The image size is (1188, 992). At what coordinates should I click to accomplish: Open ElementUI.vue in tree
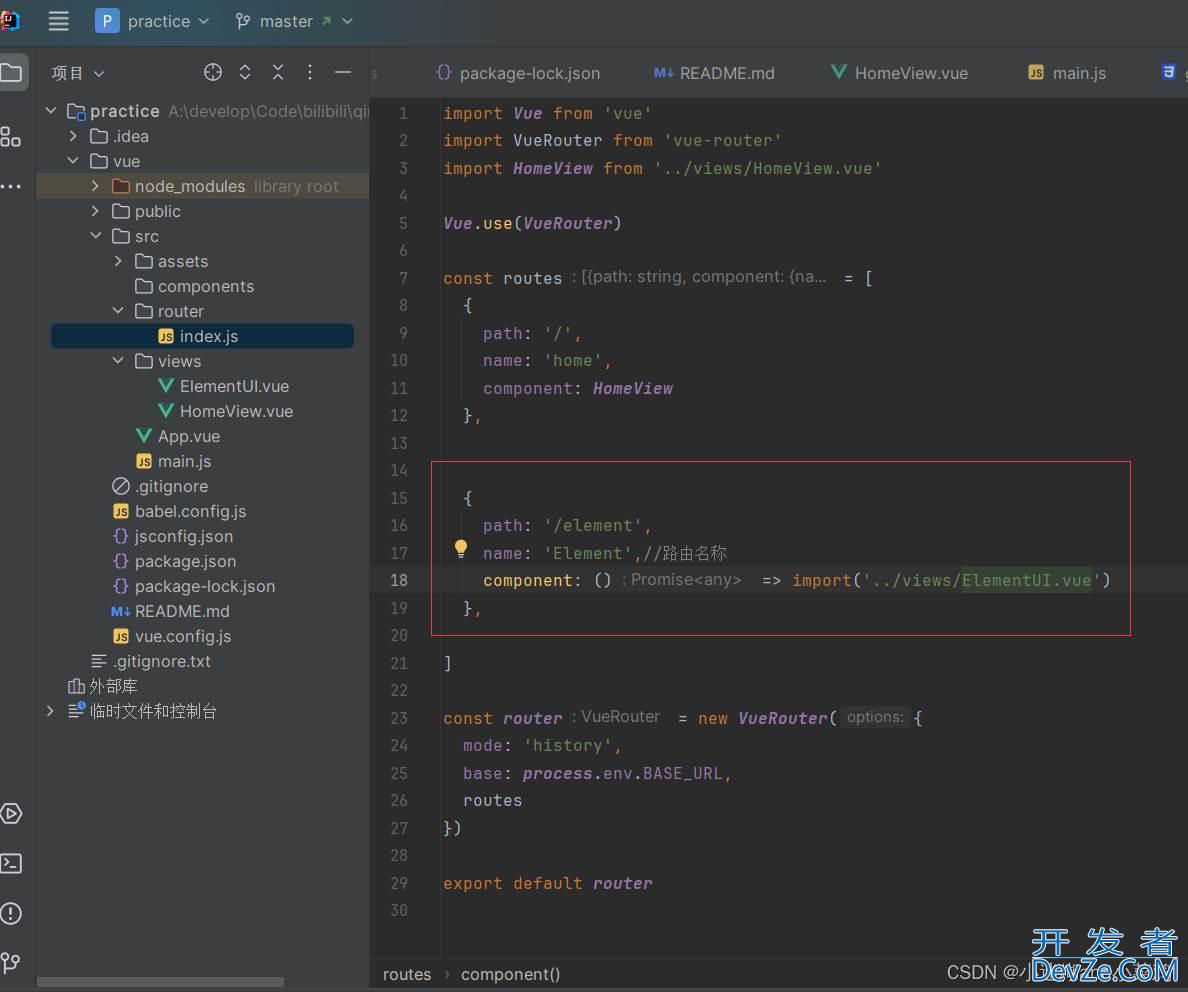pos(224,386)
